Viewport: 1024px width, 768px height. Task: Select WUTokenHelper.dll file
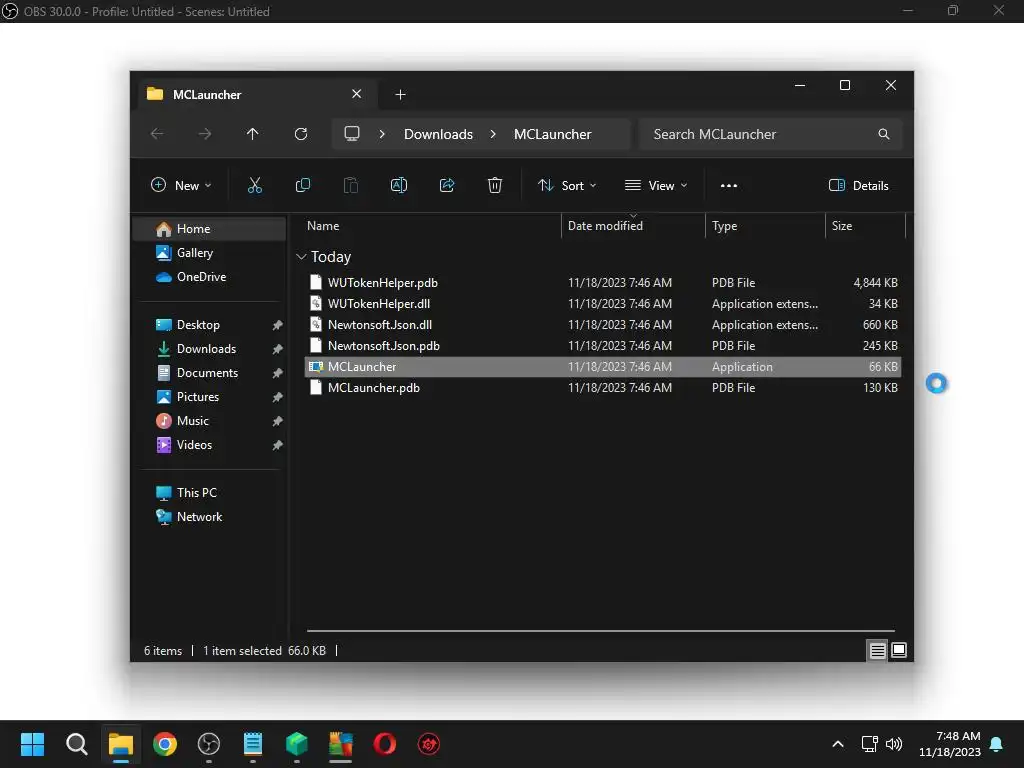click(603, 304)
